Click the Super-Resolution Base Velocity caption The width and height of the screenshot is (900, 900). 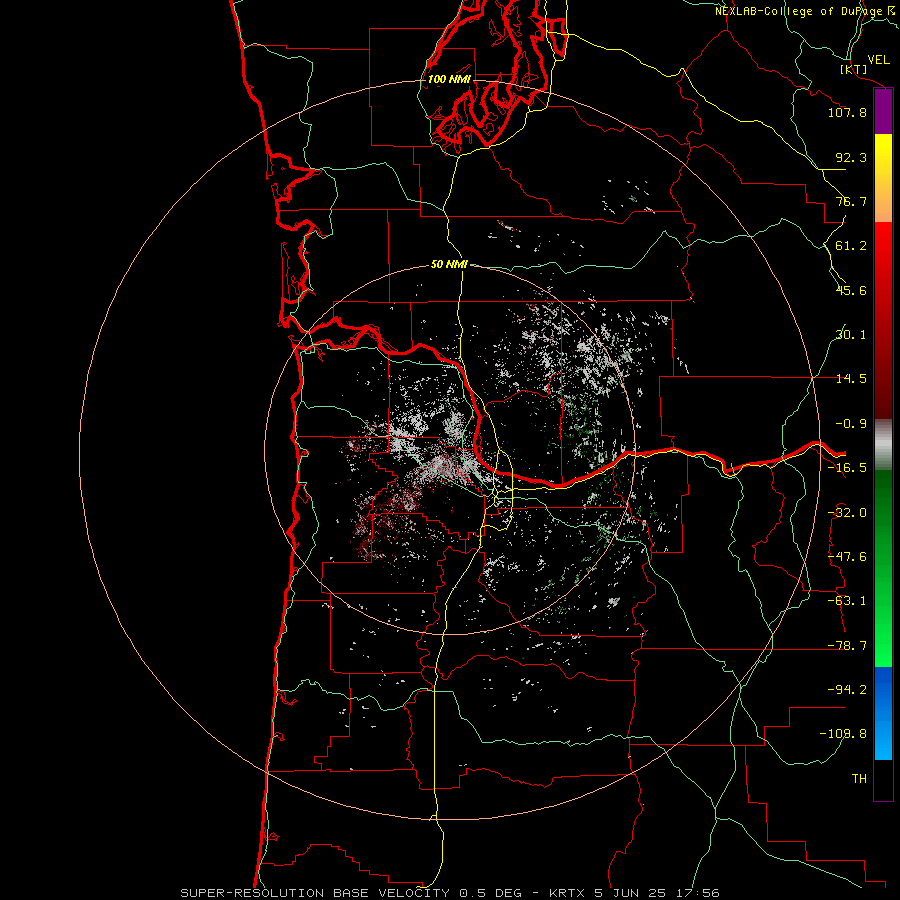450,893
